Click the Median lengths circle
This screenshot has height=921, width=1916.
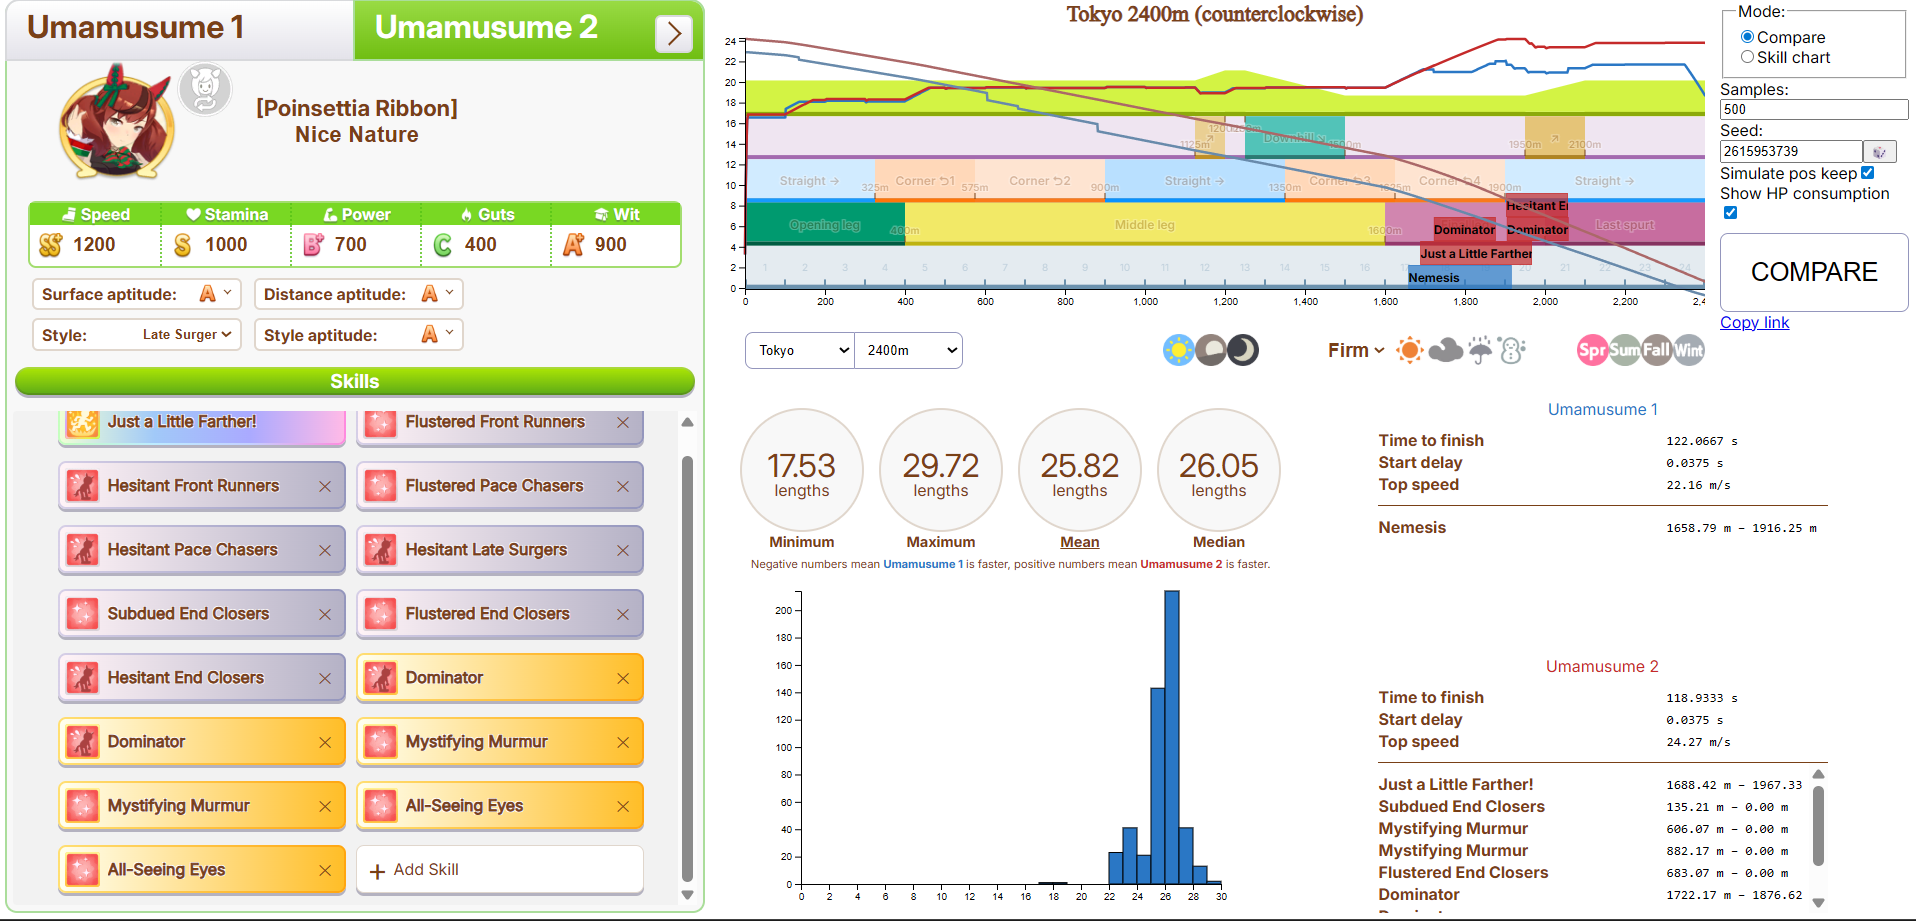tap(1219, 470)
